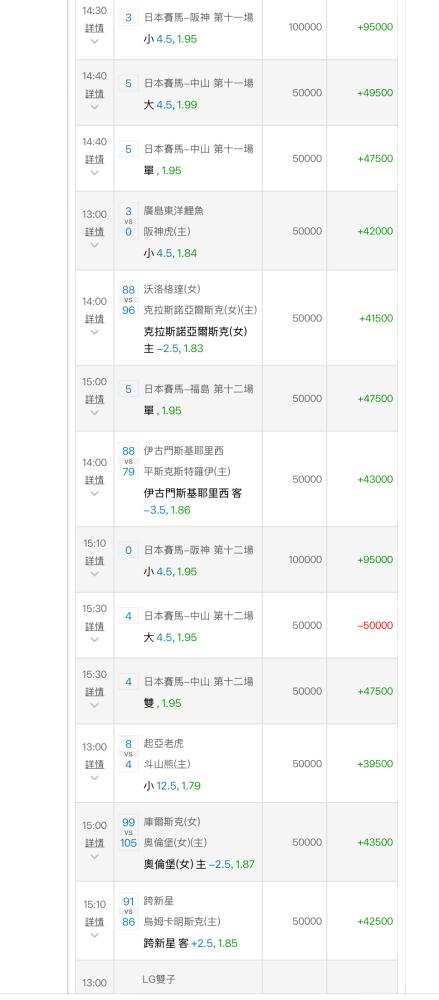Select the 3 vs 0 score box
This screenshot has width=439, height=1000.
point(128,221)
